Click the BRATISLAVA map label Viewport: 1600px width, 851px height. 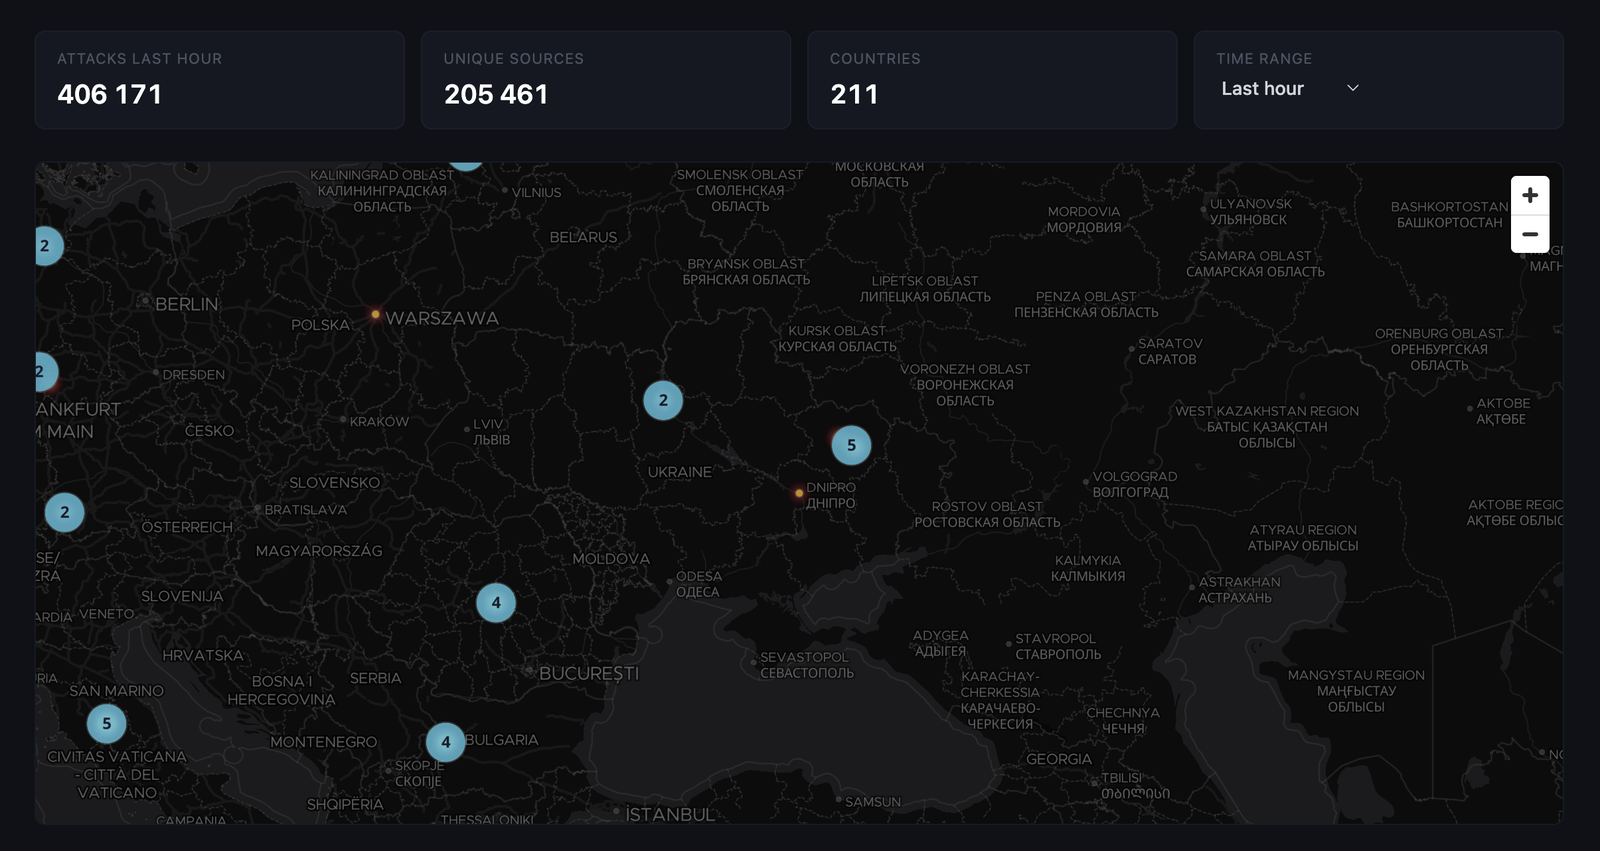(306, 509)
